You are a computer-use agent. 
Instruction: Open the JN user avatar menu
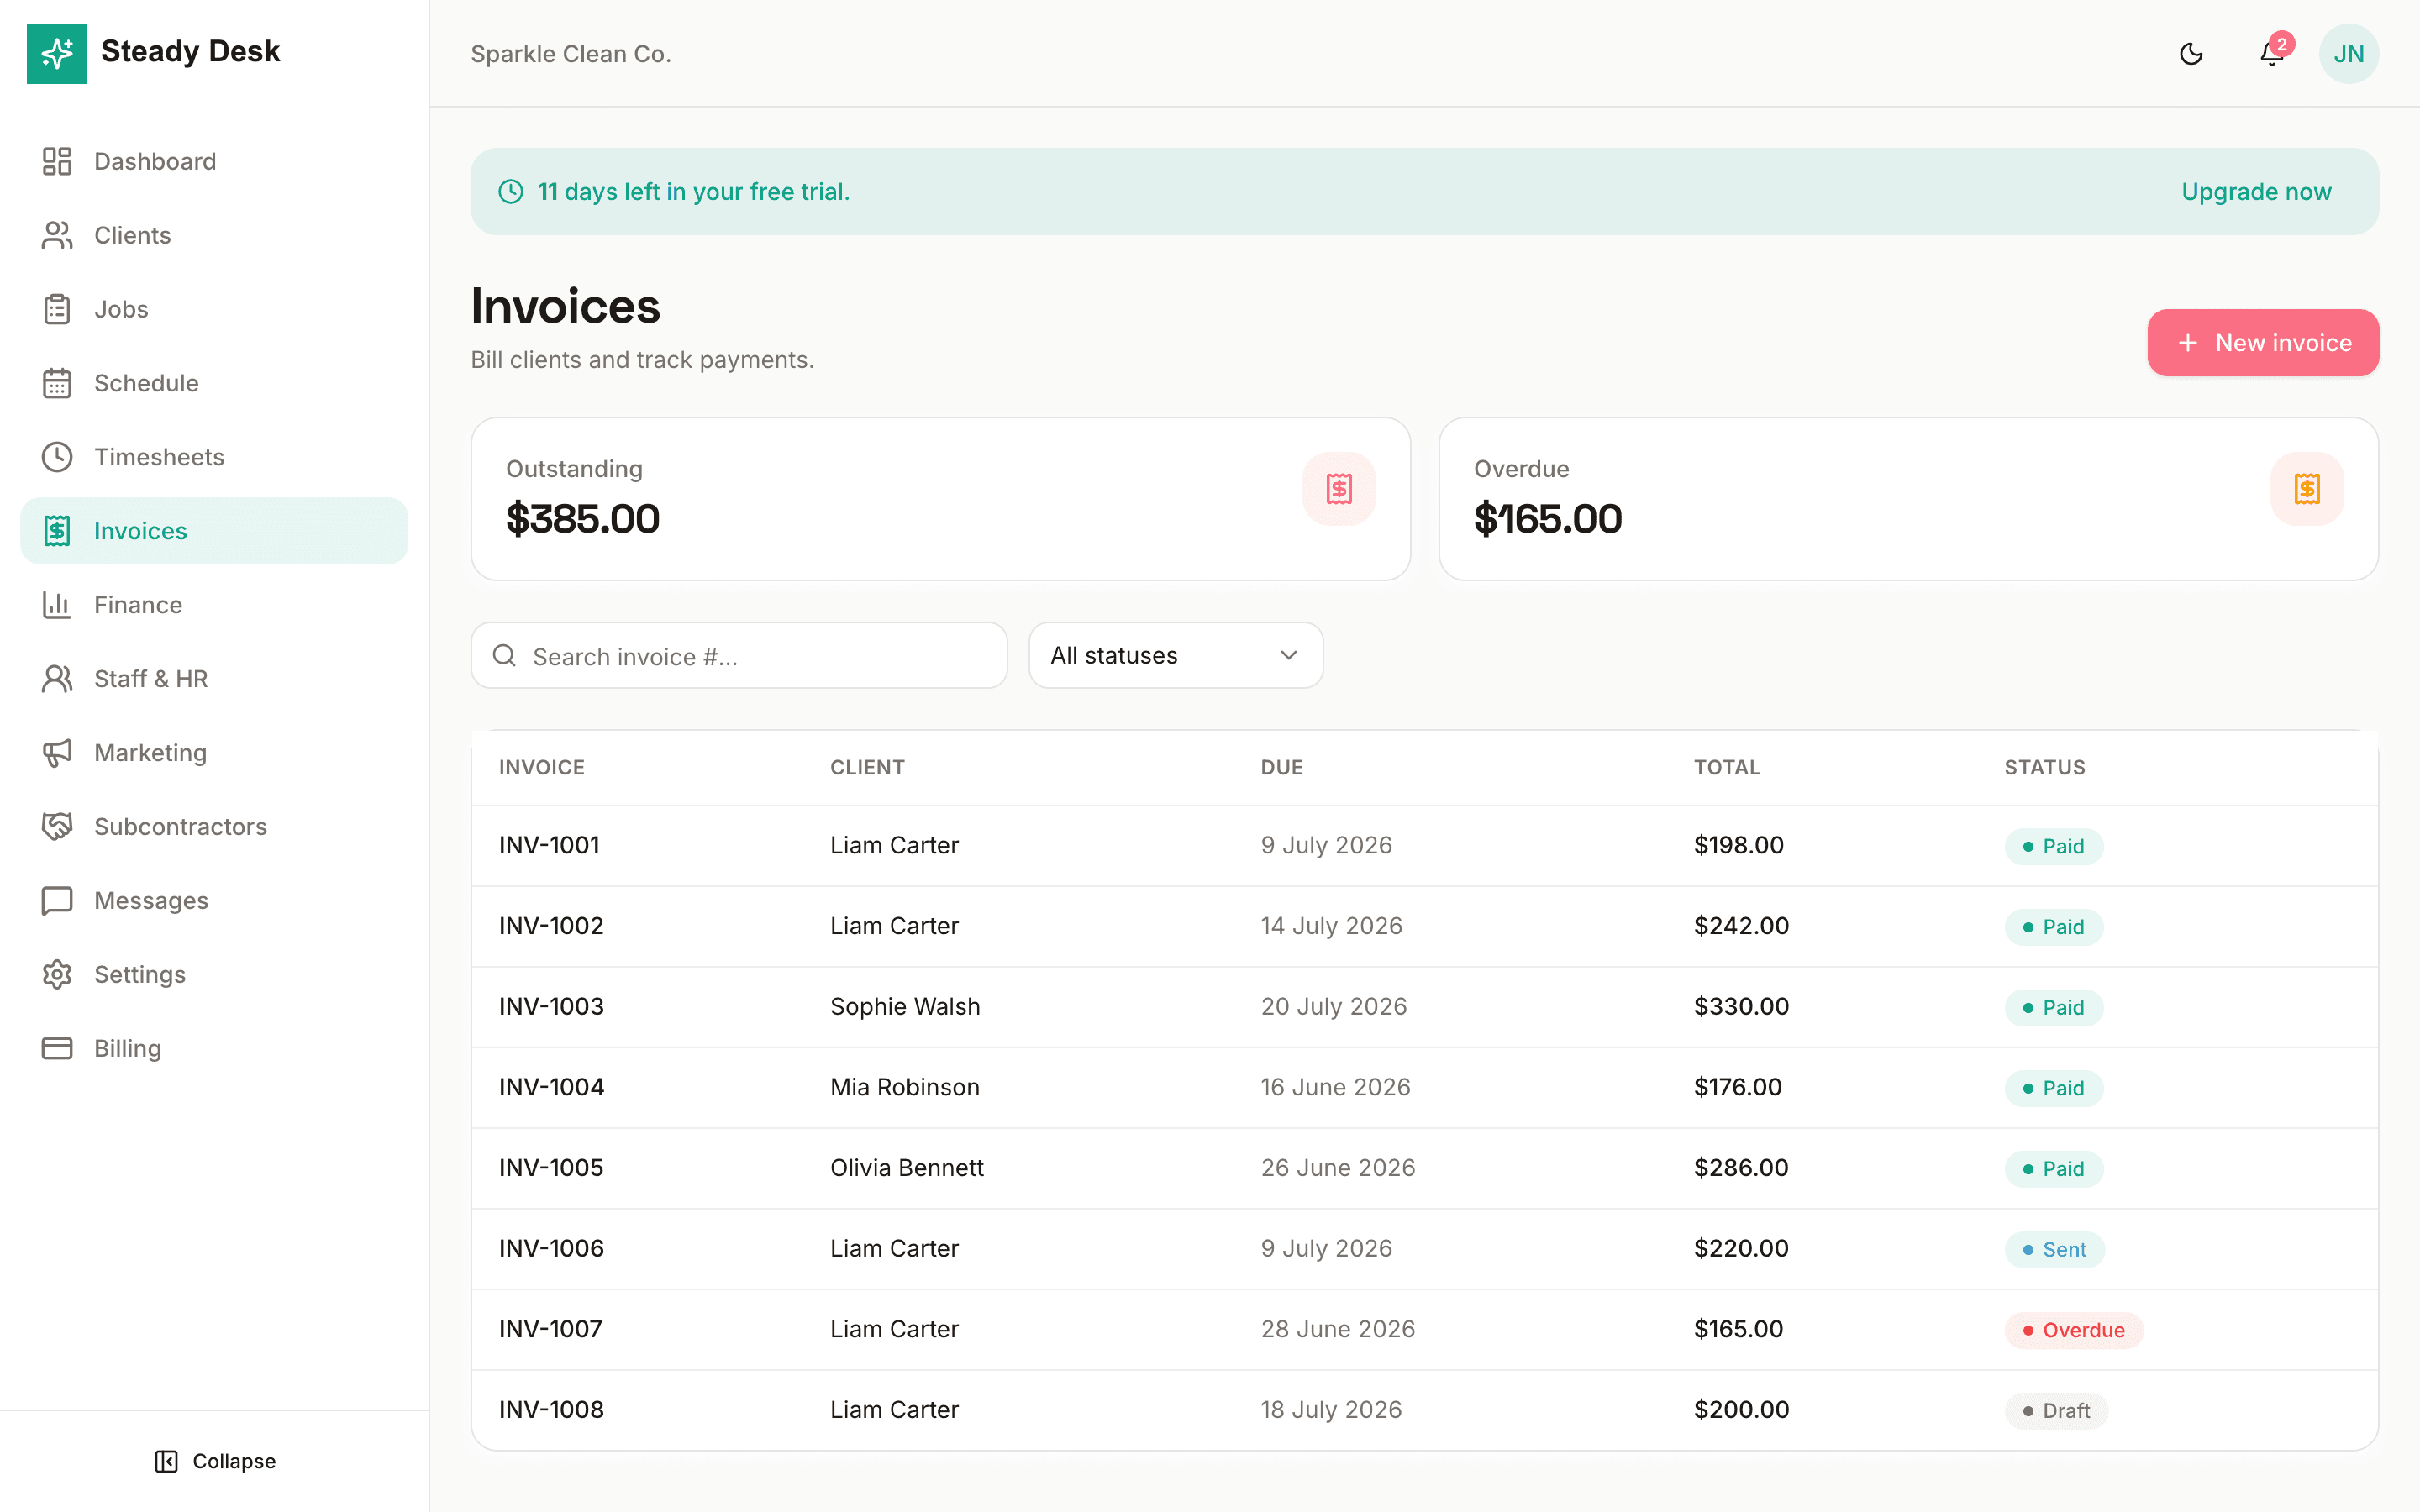tap(2349, 53)
